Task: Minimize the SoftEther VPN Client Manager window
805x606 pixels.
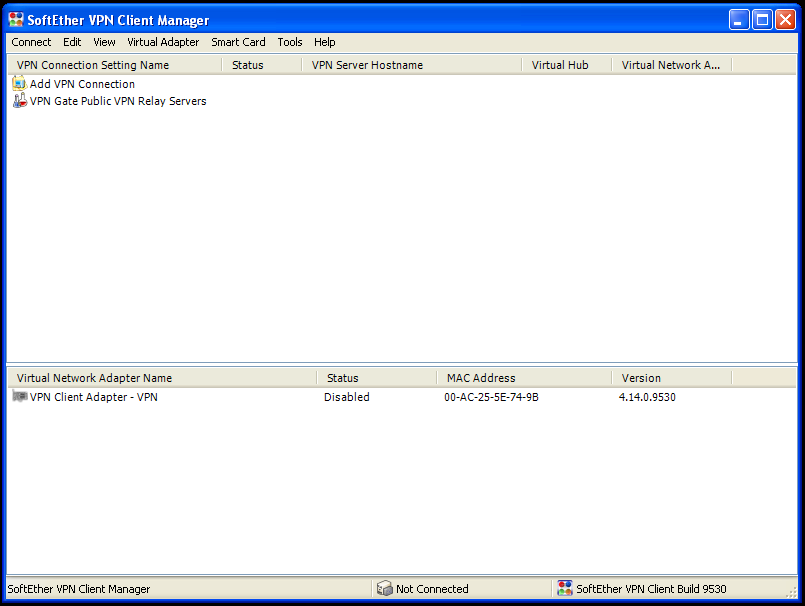Action: point(739,20)
